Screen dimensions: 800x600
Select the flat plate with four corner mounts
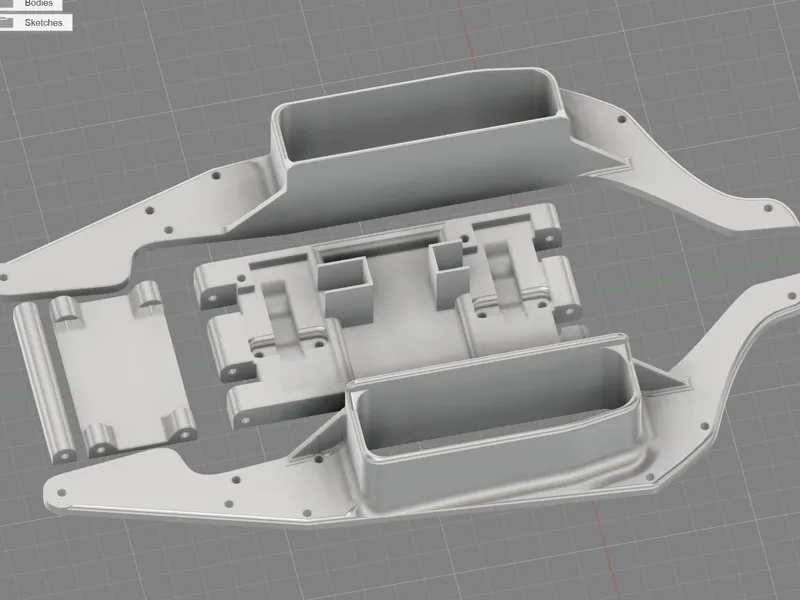click(122, 369)
